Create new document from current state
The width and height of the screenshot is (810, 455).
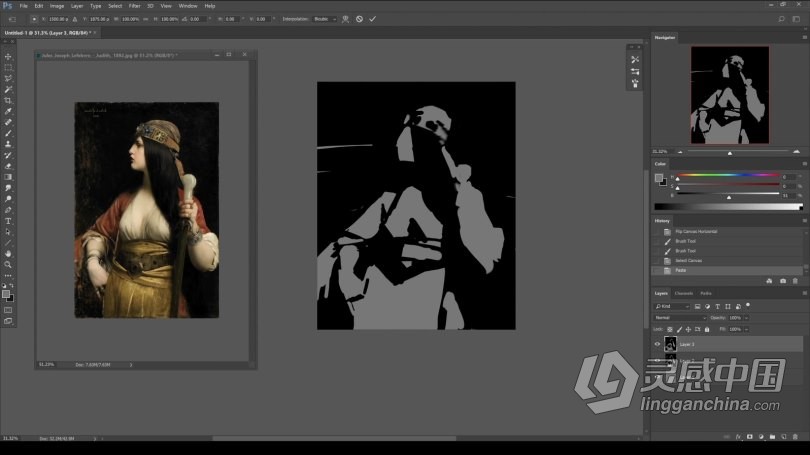769,281
